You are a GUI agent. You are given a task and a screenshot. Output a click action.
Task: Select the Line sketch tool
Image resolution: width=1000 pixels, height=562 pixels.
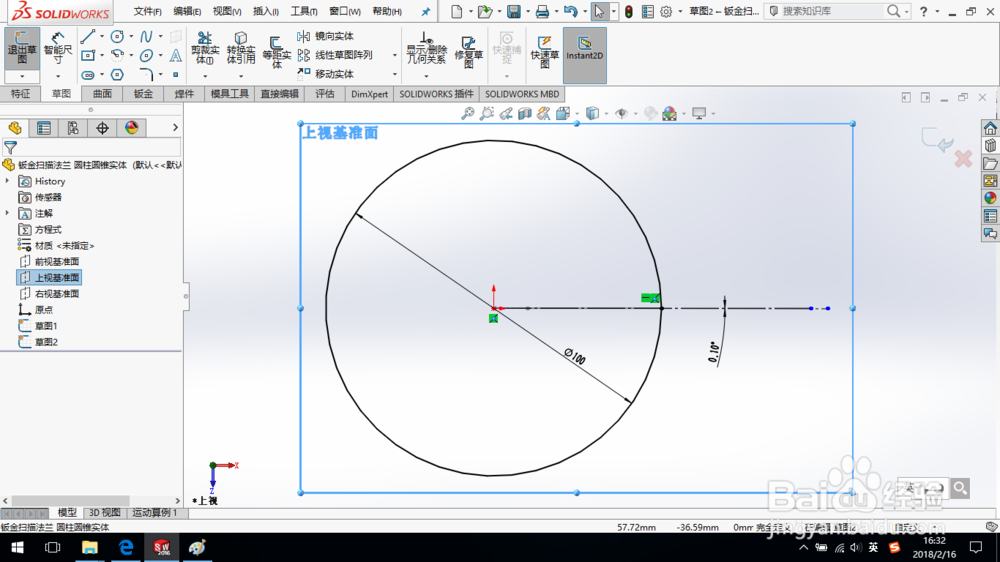(88, 36)
